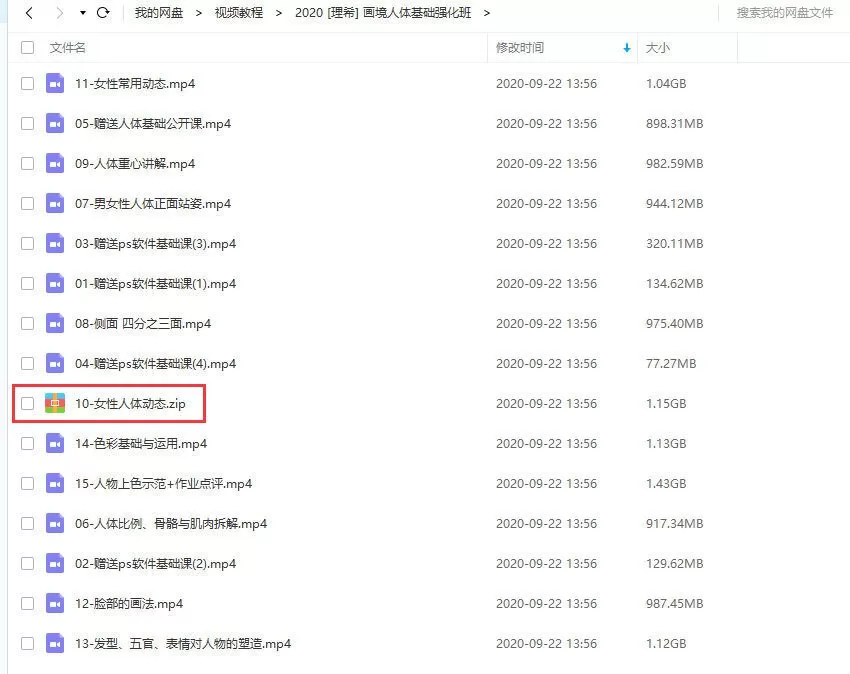Sort by 修改时间 using the arrow indicator

pyautogui.click(x=627, y=48)
